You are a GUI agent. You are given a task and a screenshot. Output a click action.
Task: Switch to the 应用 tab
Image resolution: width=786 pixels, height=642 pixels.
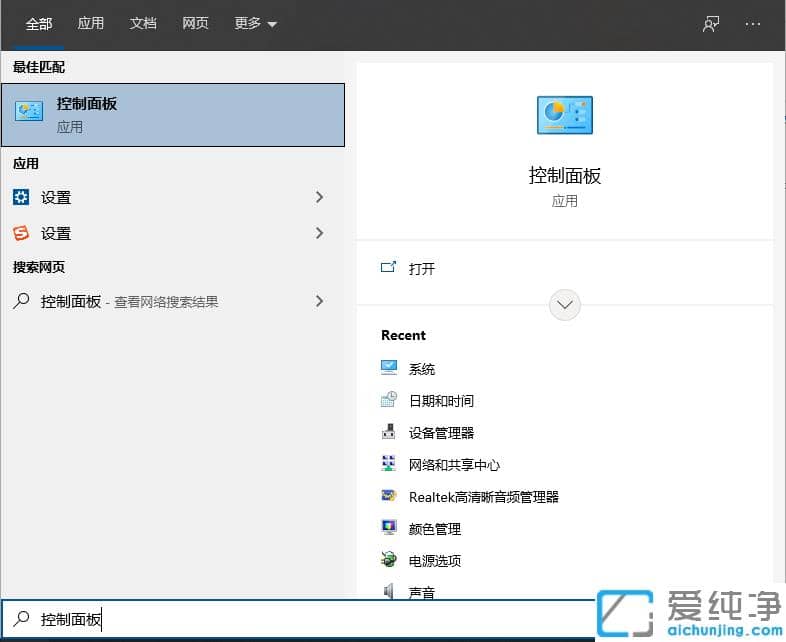pos(91,24)
